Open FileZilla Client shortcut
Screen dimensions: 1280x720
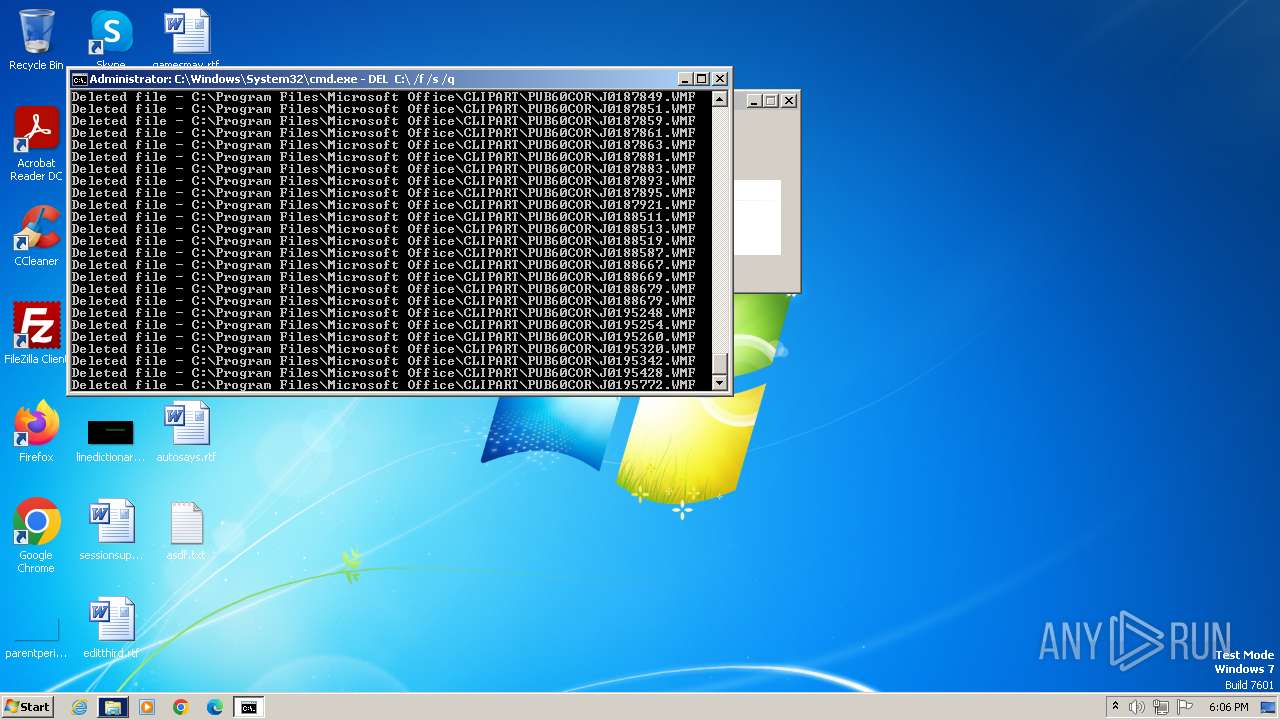[x=36, y=334]
